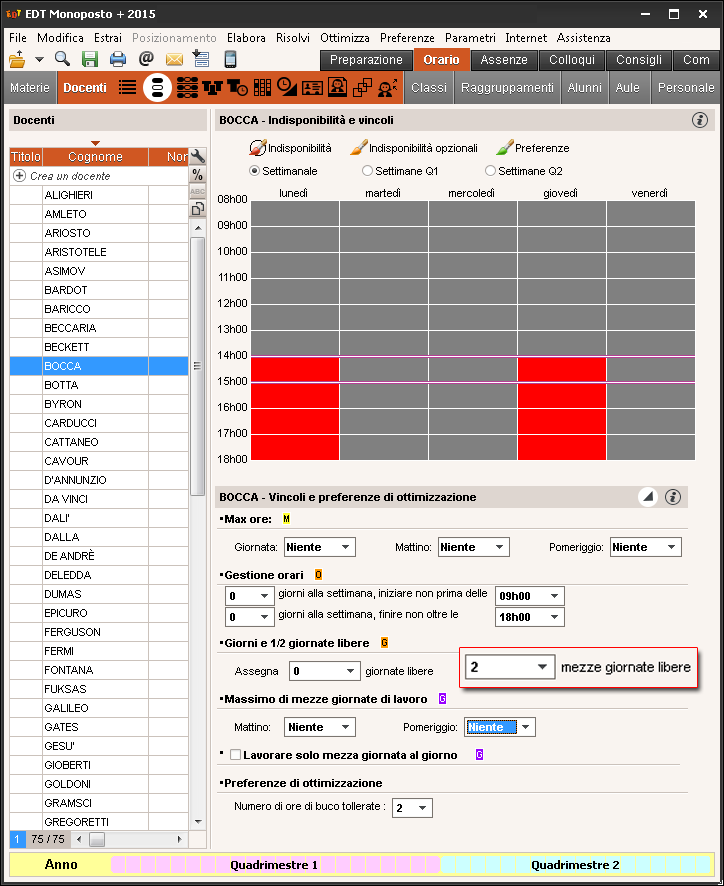Click the teacher photo portrait icon
Screen dimensions: 724x886
(337, 87)
